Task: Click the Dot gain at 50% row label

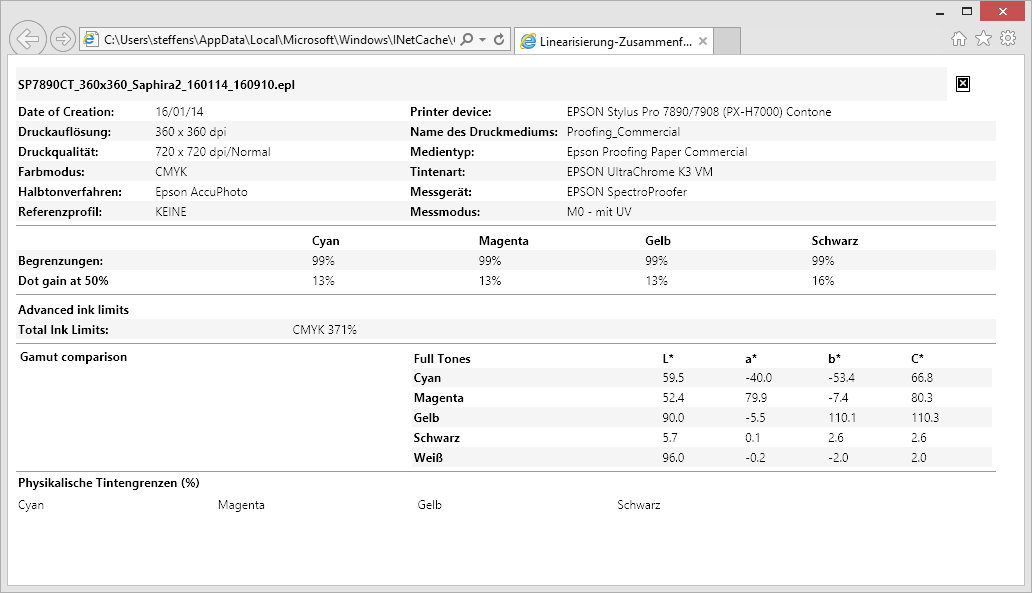Action: 63,281
